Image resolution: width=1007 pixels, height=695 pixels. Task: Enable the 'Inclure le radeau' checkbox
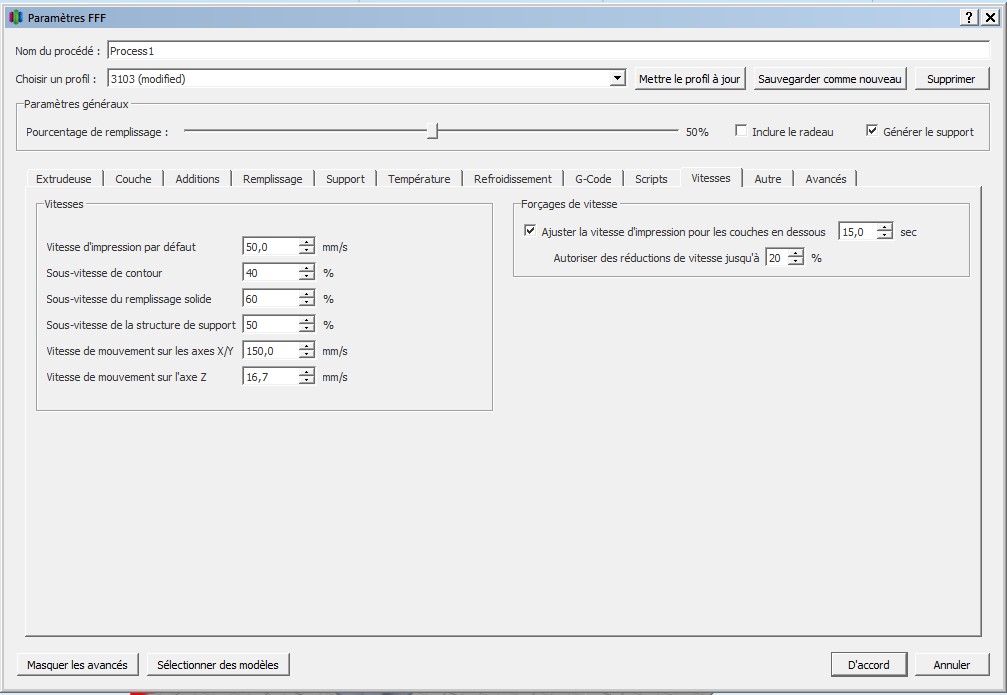tap(741, 131)
